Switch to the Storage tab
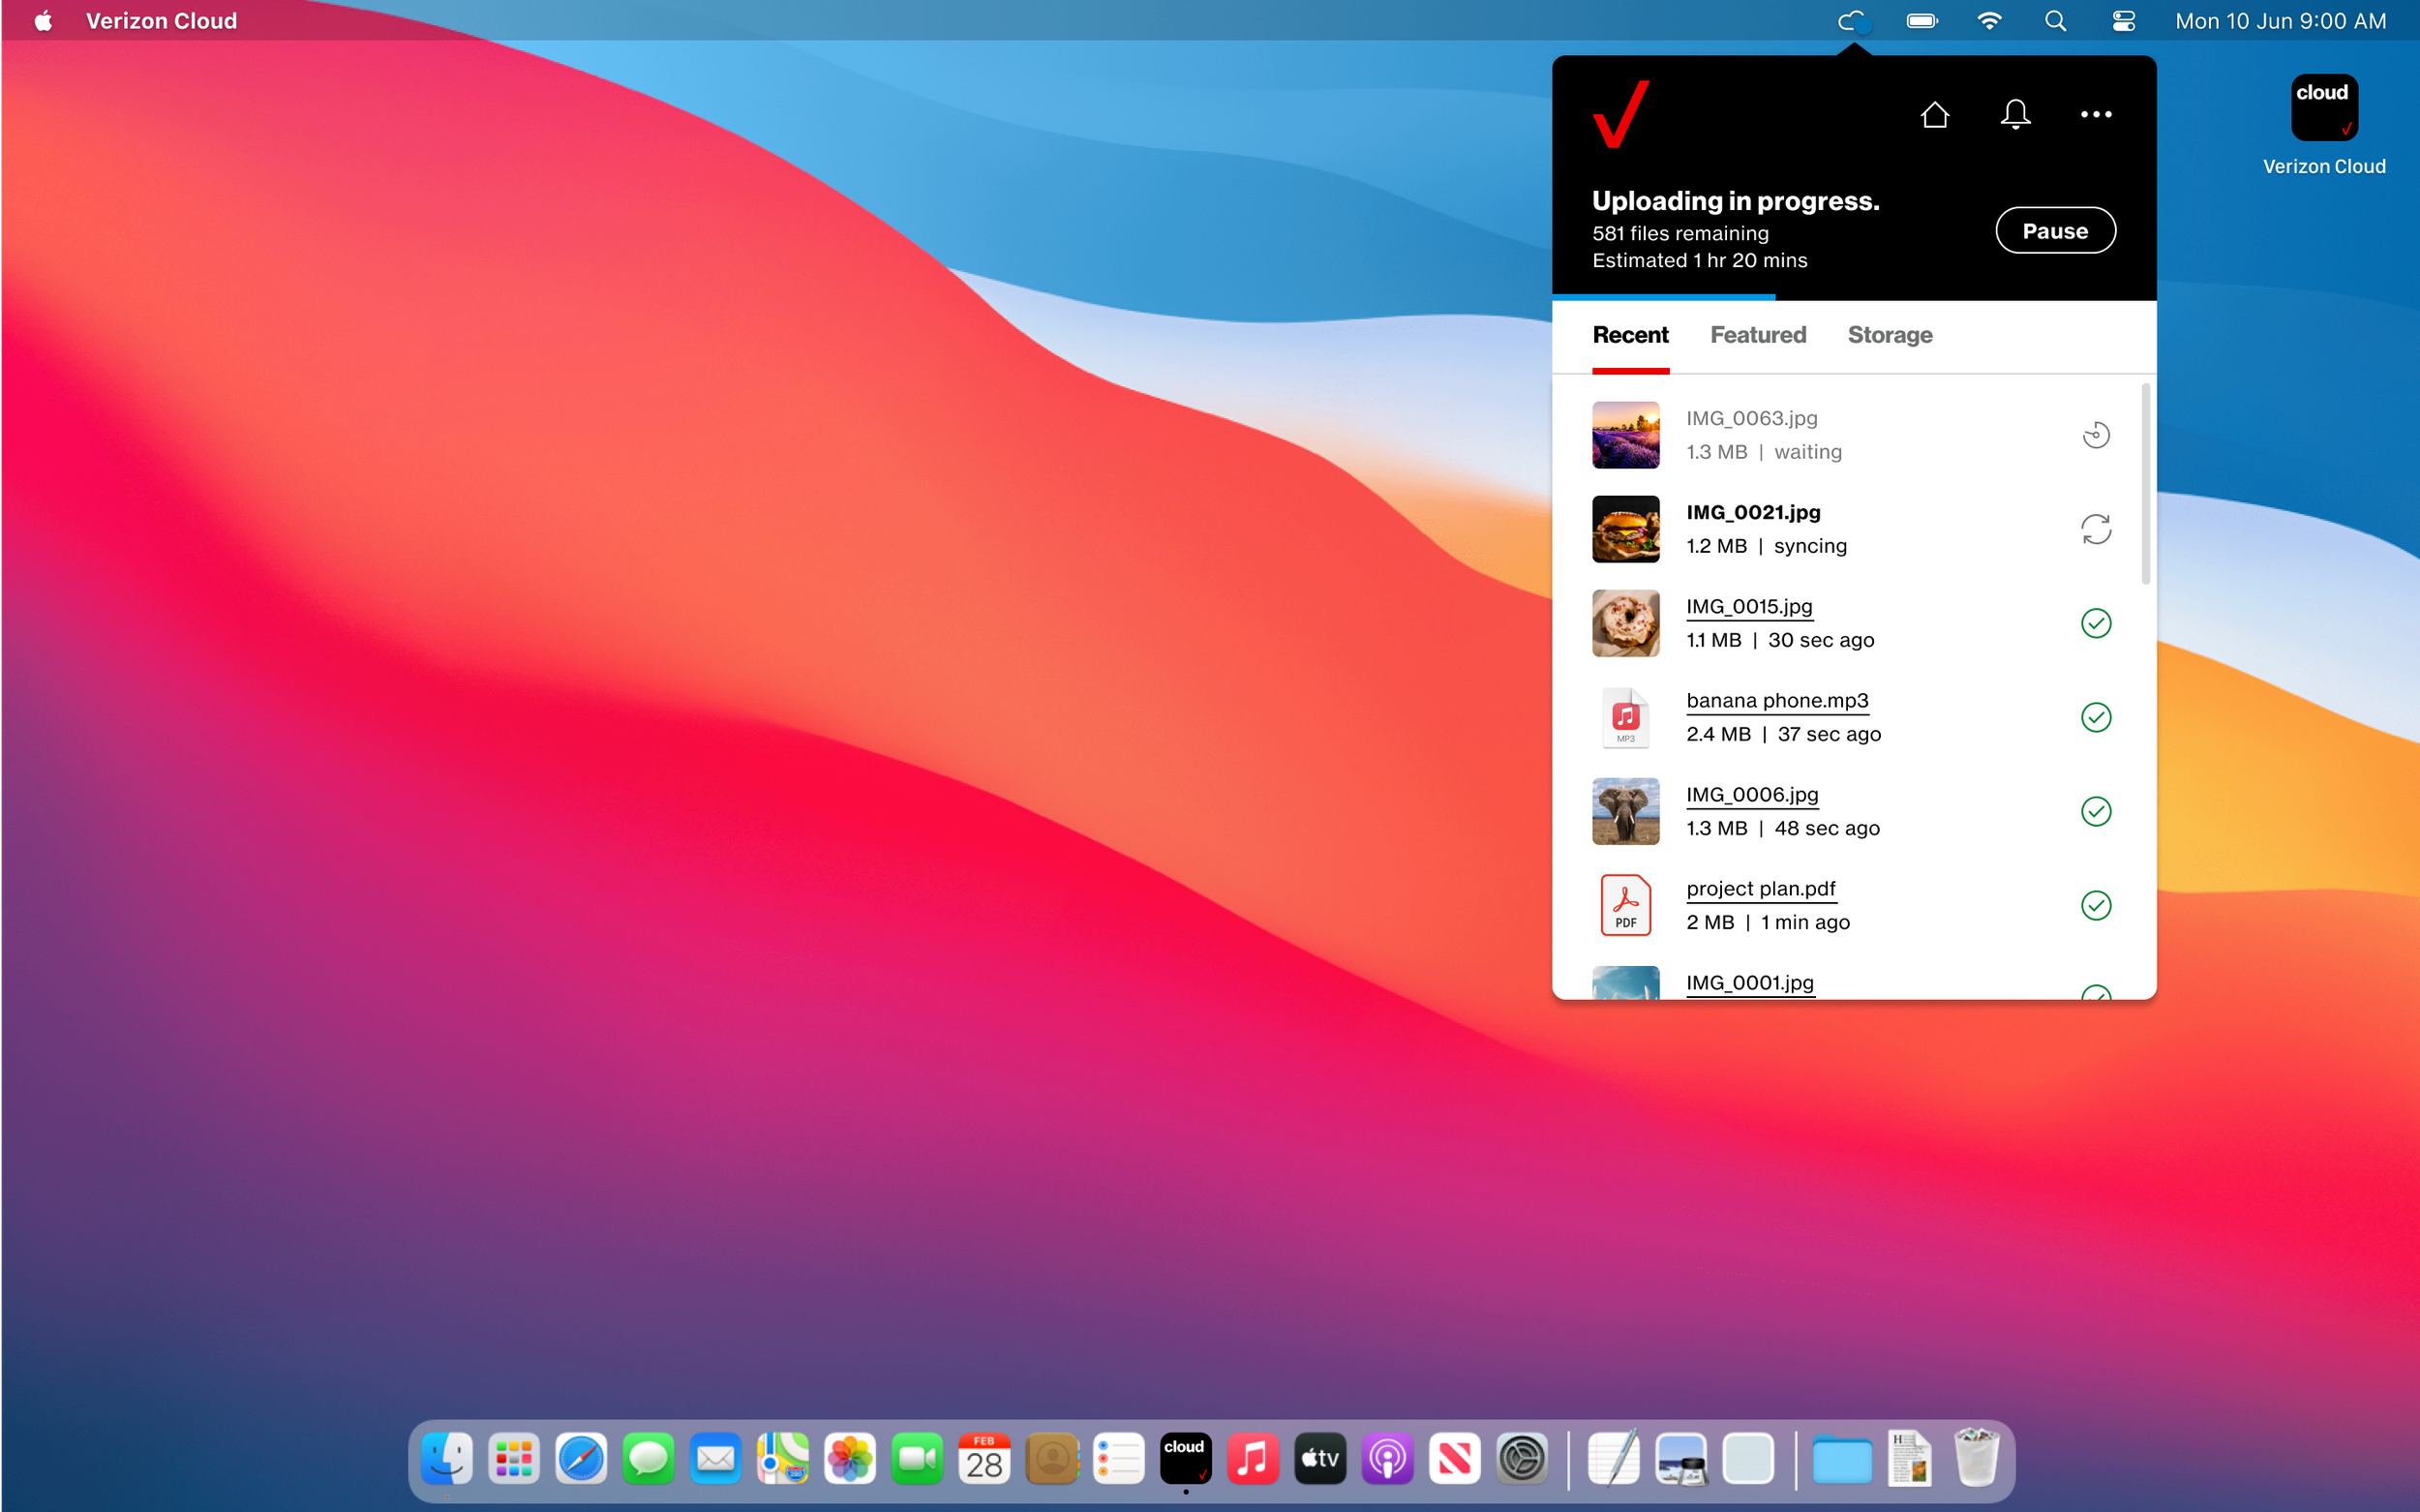Viewport: 2420px width, 1512px height. 1889,335
